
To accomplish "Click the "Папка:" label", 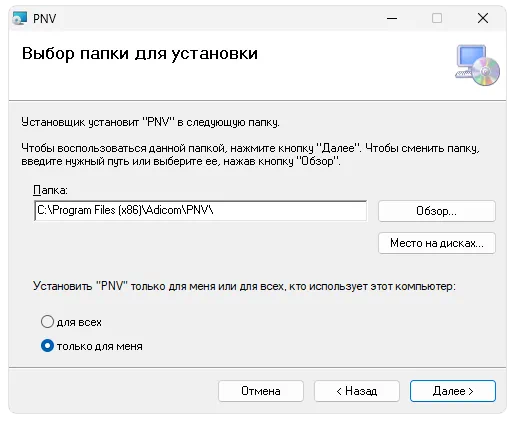I will pos(50,190).
